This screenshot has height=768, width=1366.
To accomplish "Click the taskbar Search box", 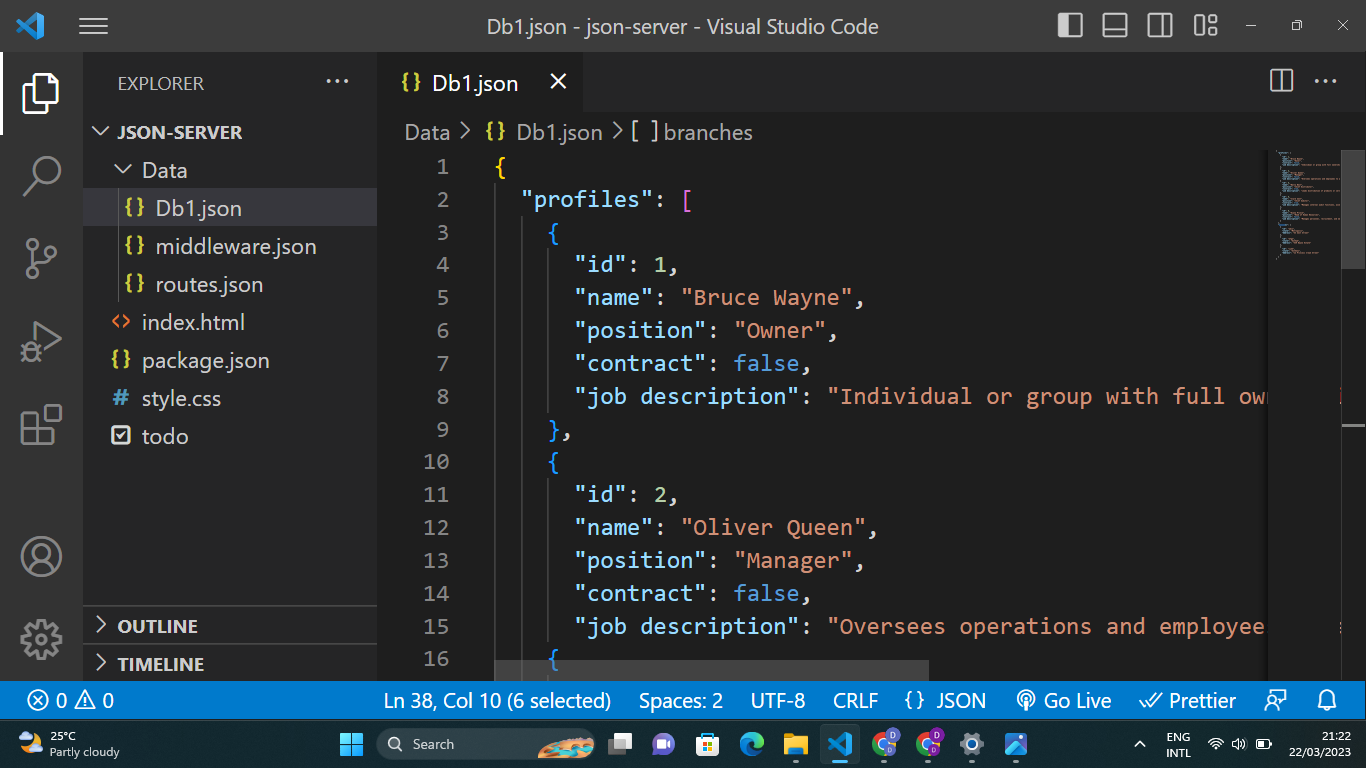I will [485, 744].
